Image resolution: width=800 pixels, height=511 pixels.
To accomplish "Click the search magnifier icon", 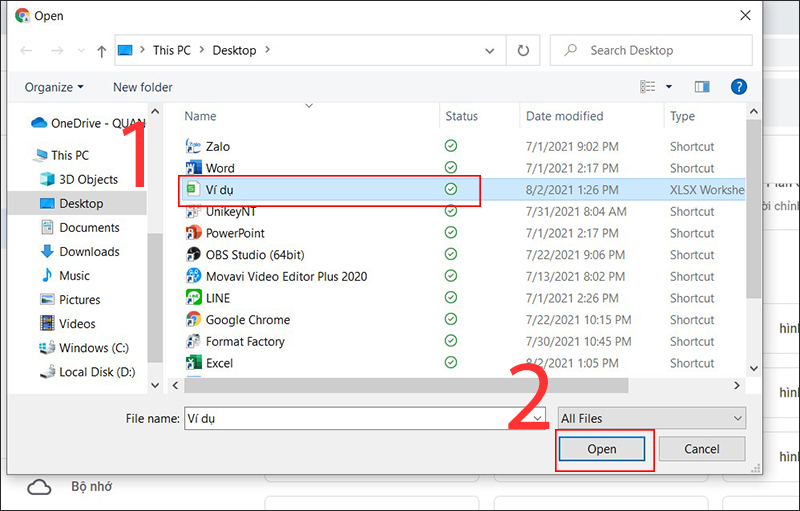I will tap(570, 50).
